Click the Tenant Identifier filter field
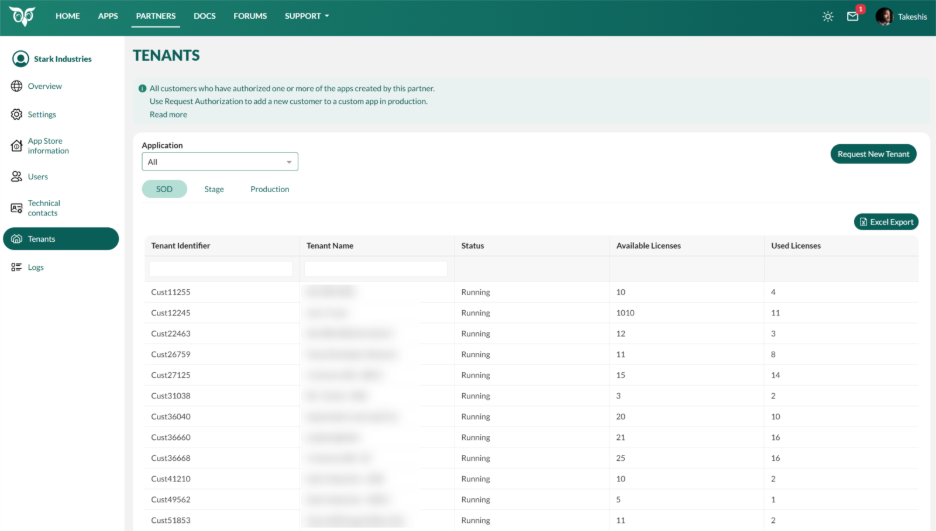Viewport: 936px width, 531px height. click(221, 269)
